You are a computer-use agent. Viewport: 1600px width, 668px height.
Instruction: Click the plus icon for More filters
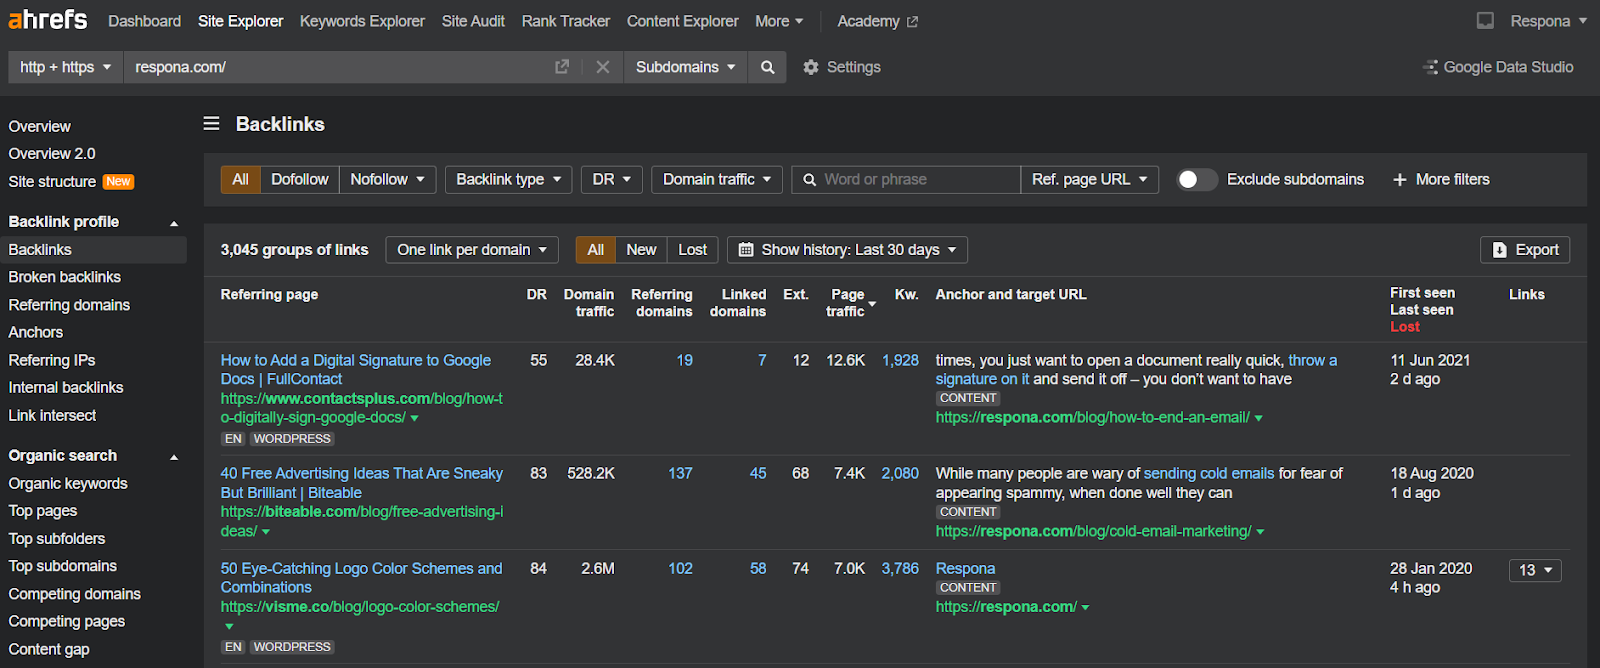point(1400,180)
